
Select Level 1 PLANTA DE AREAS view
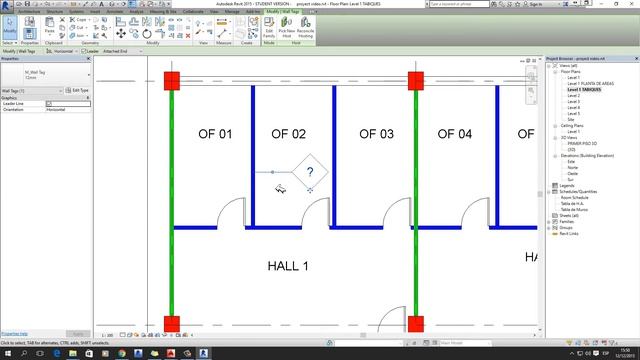(590, 84)
